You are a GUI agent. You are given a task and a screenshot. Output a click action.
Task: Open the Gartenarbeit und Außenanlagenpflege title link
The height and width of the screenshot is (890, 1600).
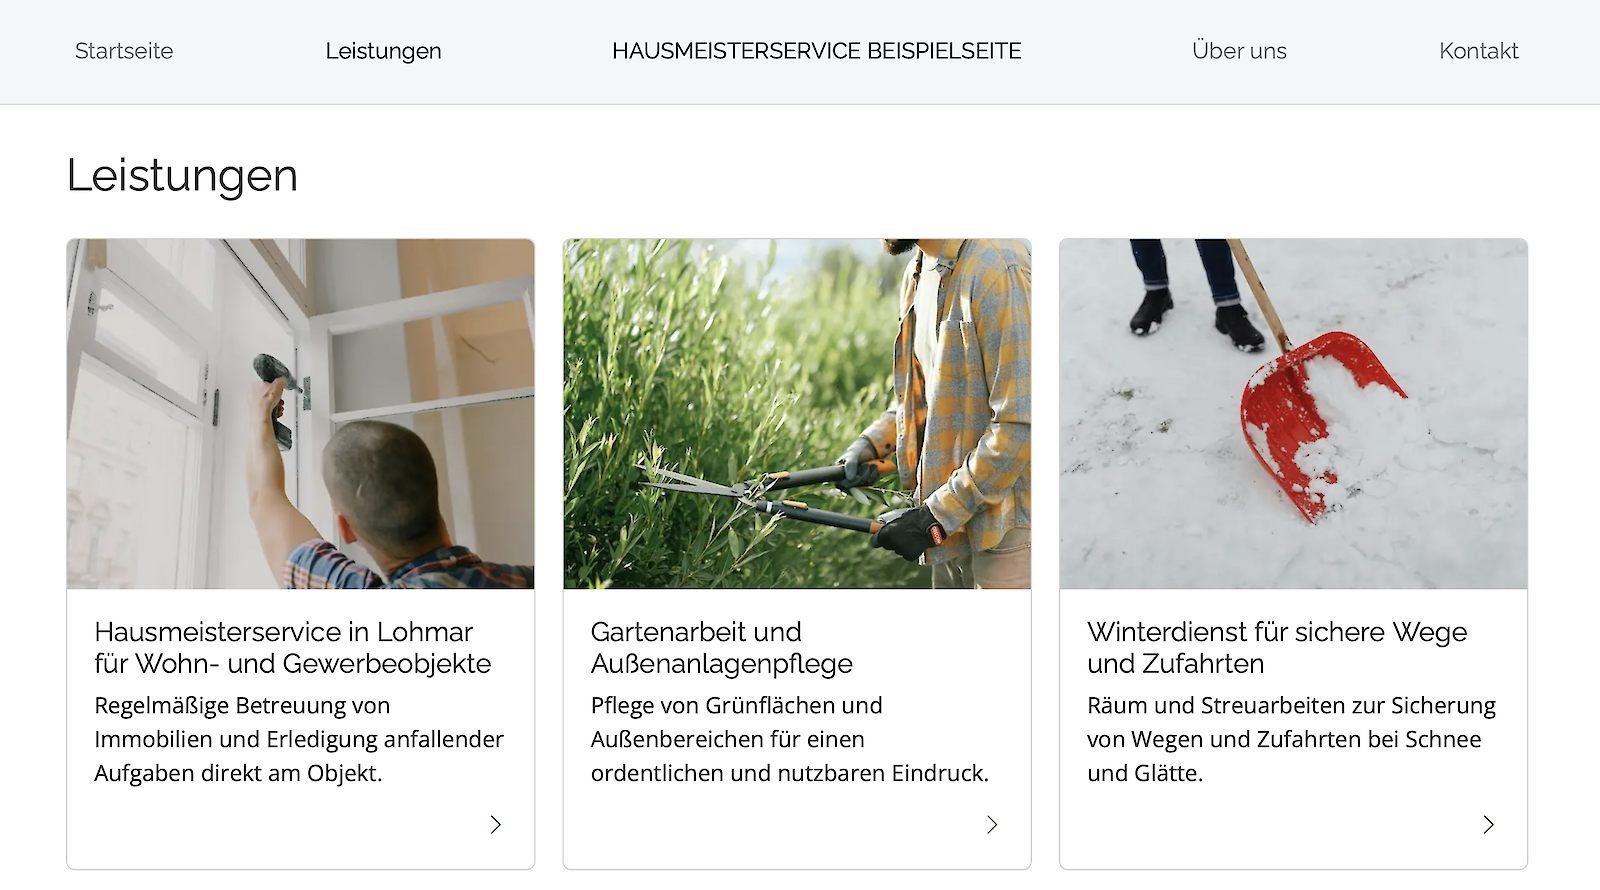coord(722,648)
